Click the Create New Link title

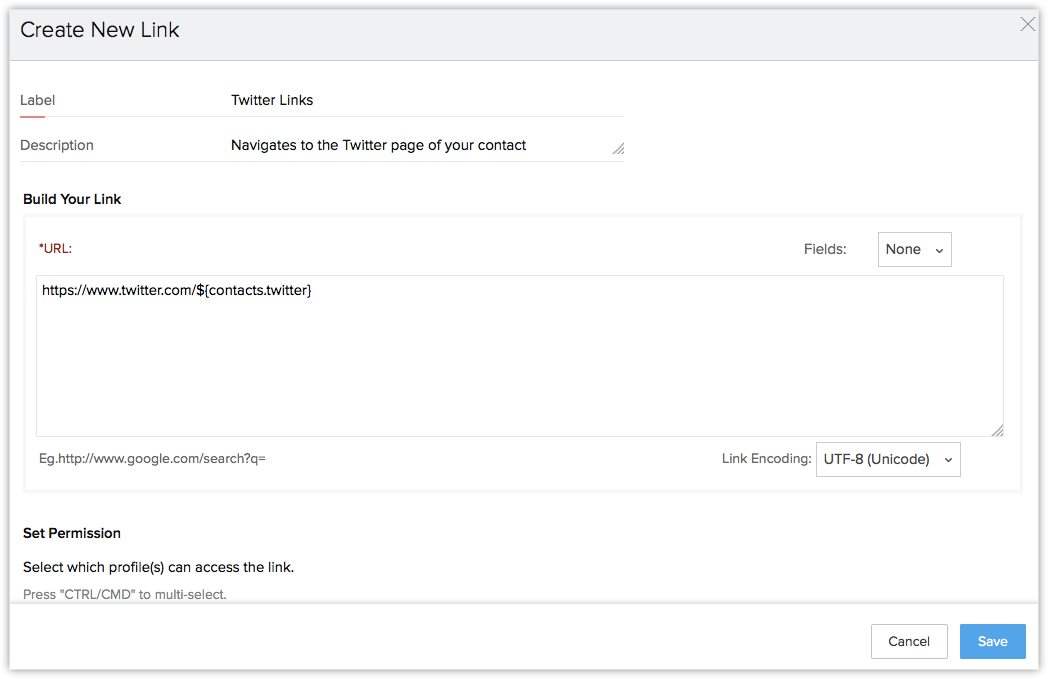(100, 30)
